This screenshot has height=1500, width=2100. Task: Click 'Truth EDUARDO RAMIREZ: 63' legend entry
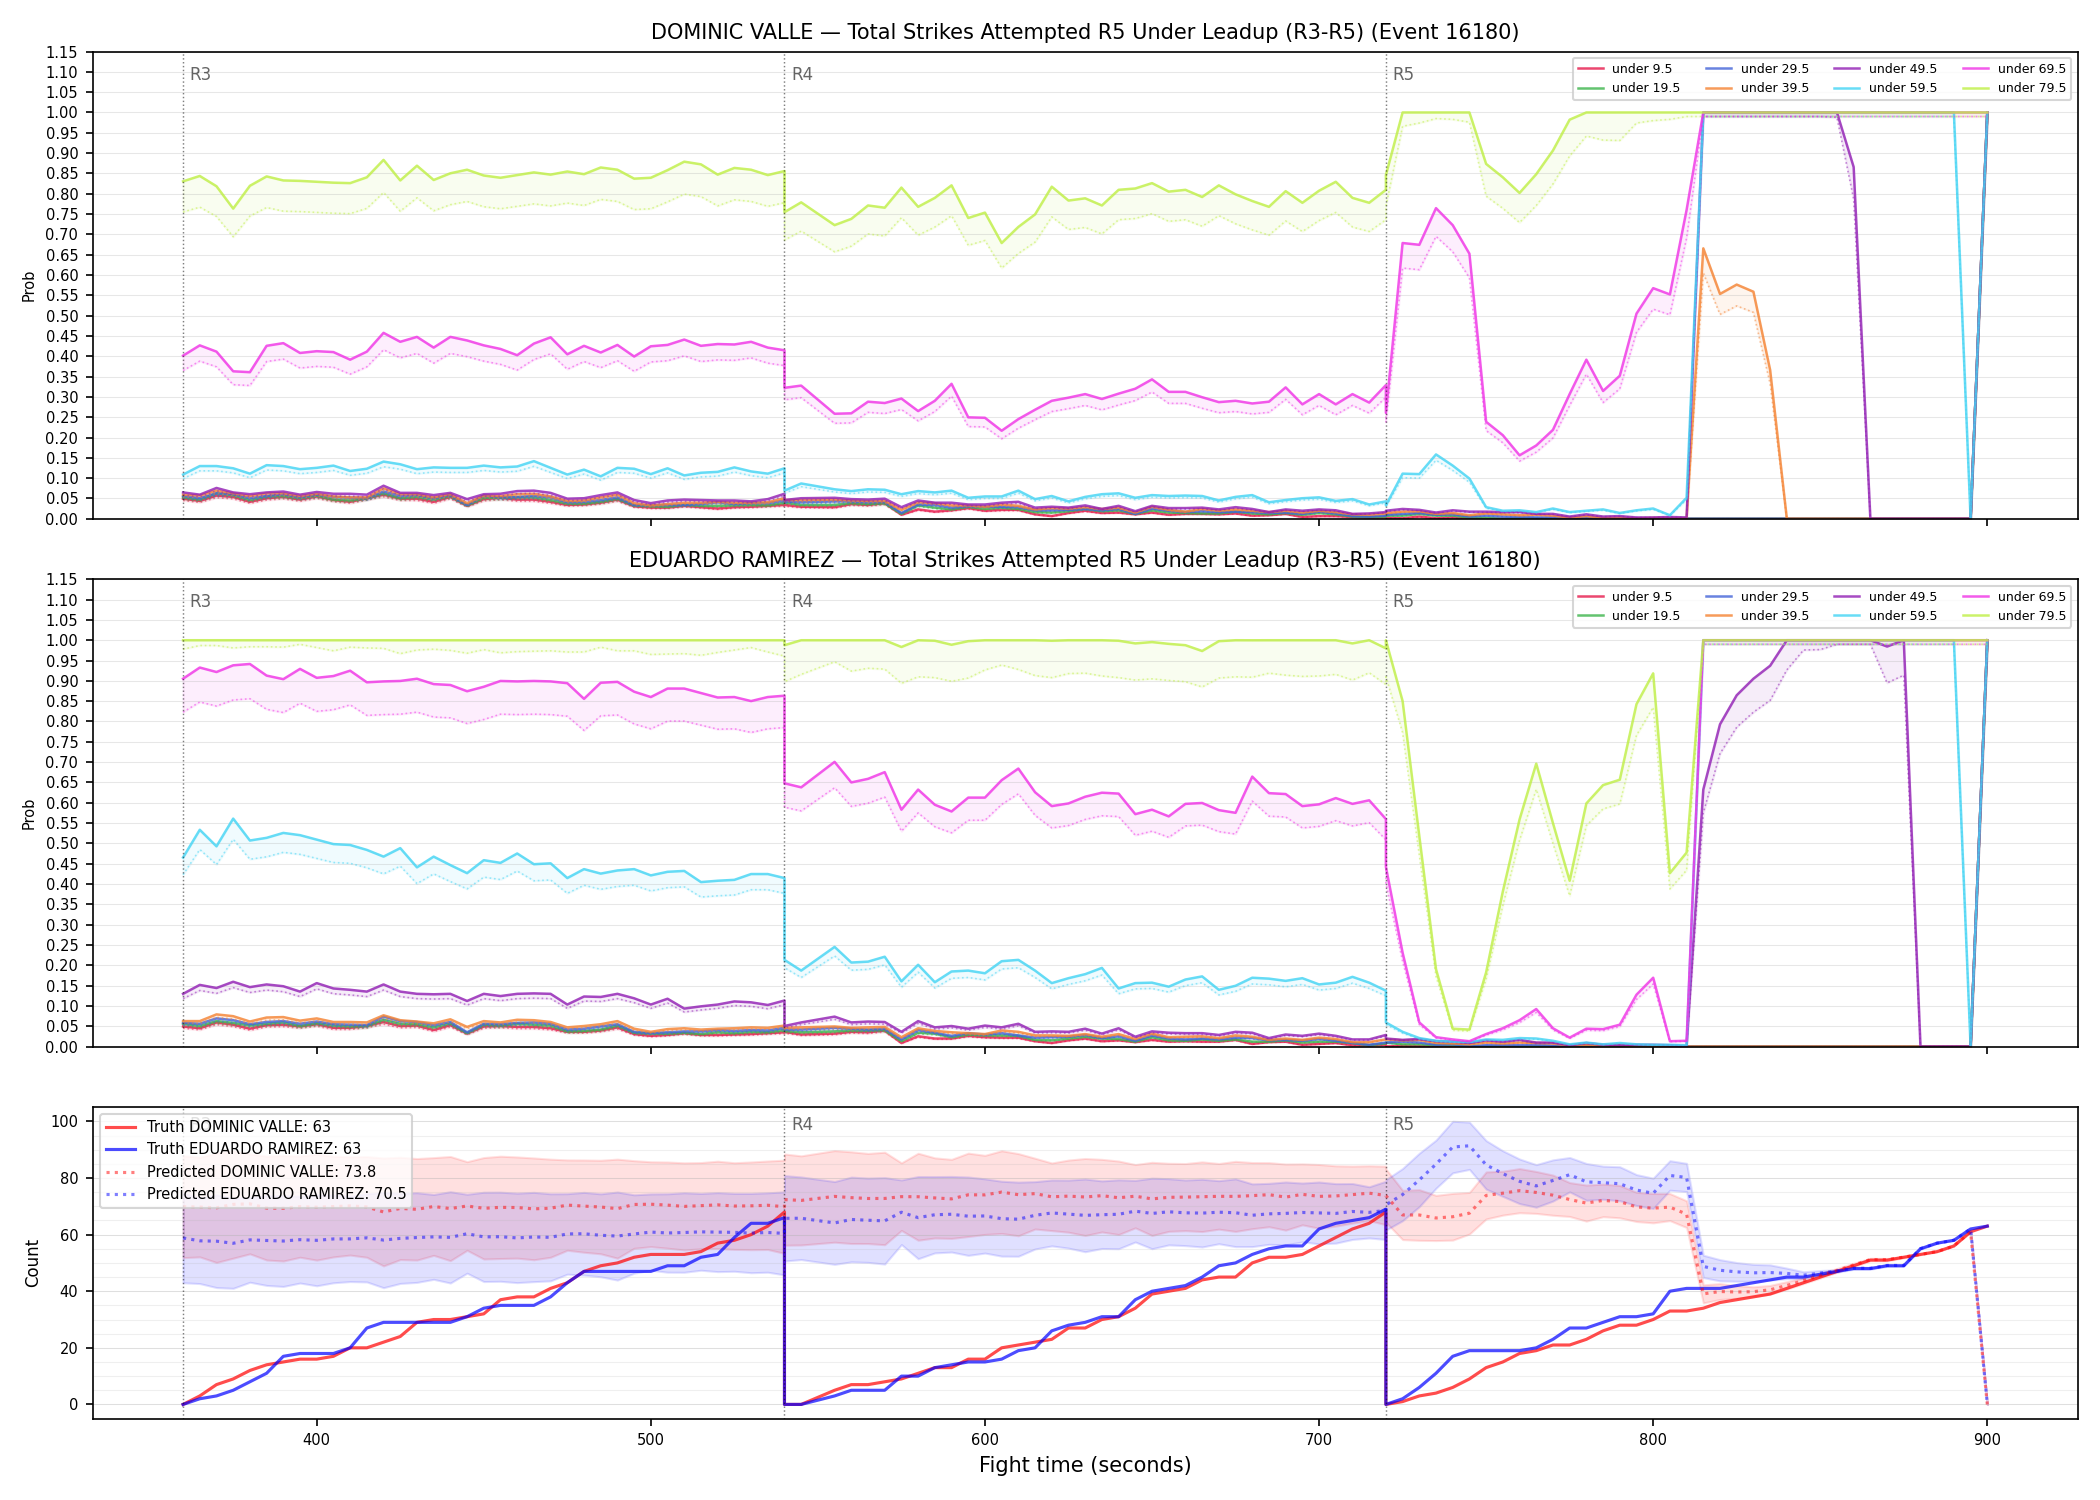click(233, 1149)
